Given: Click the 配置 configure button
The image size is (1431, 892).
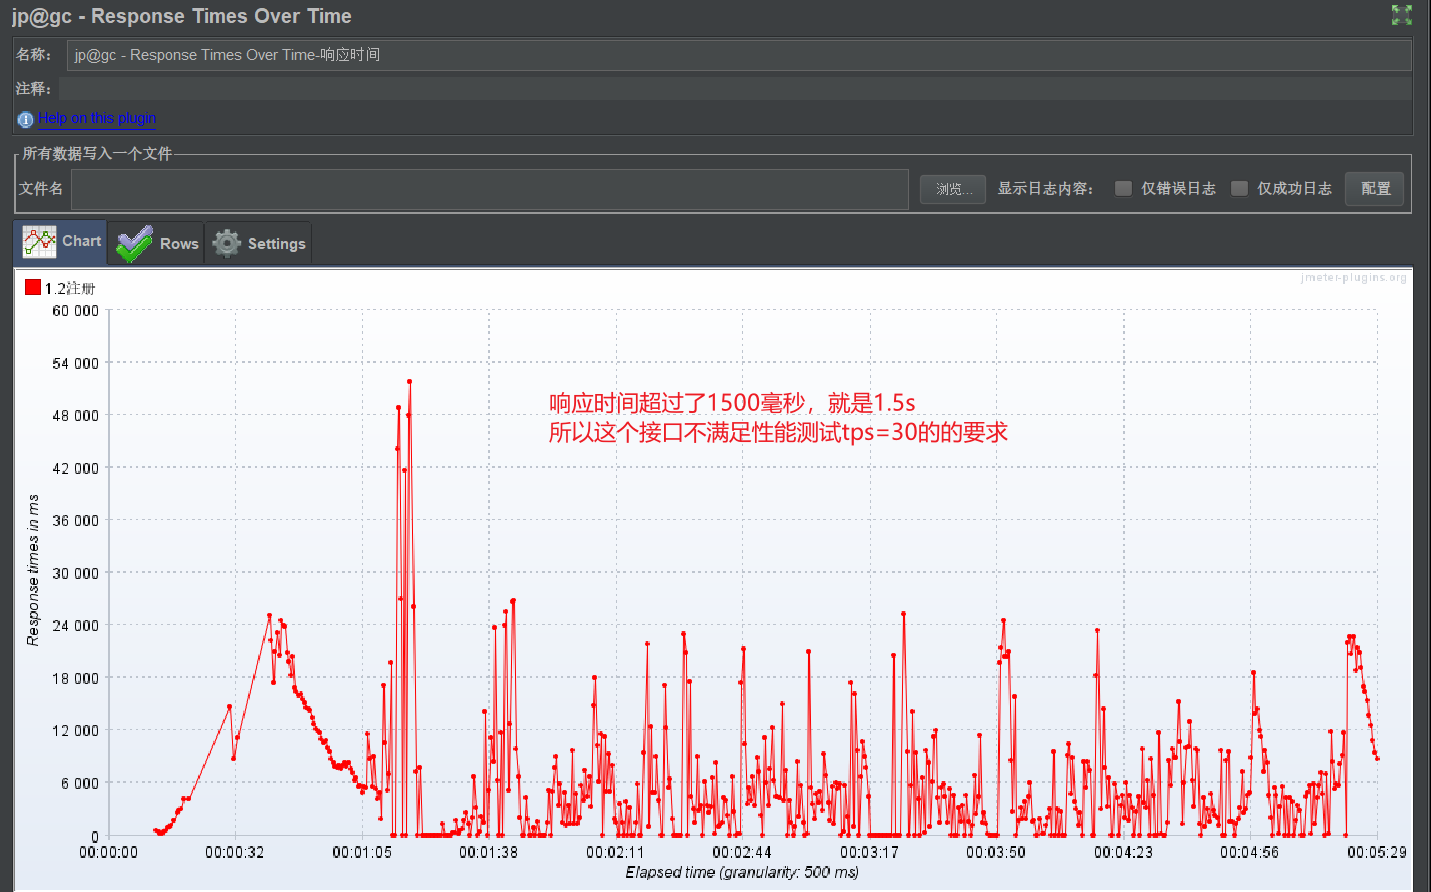Looking at the screenshot, I should [1375, 189].
